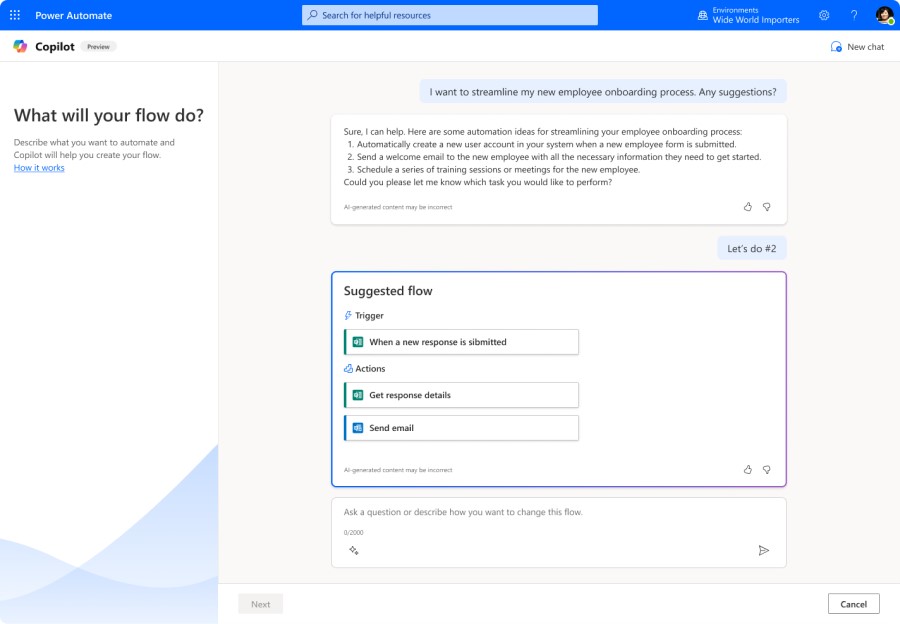Open your account avatar
Screen dimensions: 900x624
click(881, 14)
